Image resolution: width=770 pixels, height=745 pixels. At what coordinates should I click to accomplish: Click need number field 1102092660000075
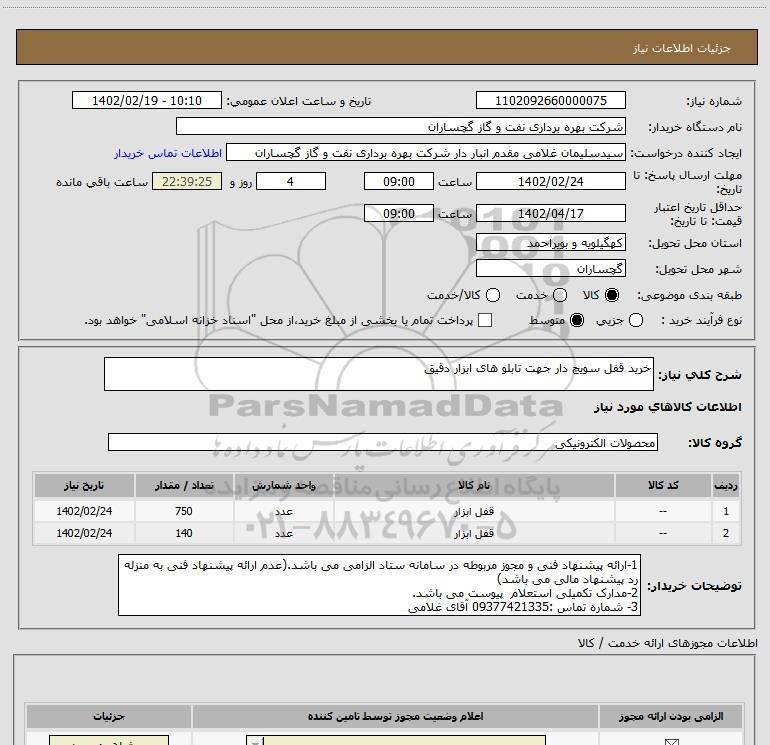tap(550, 101)
